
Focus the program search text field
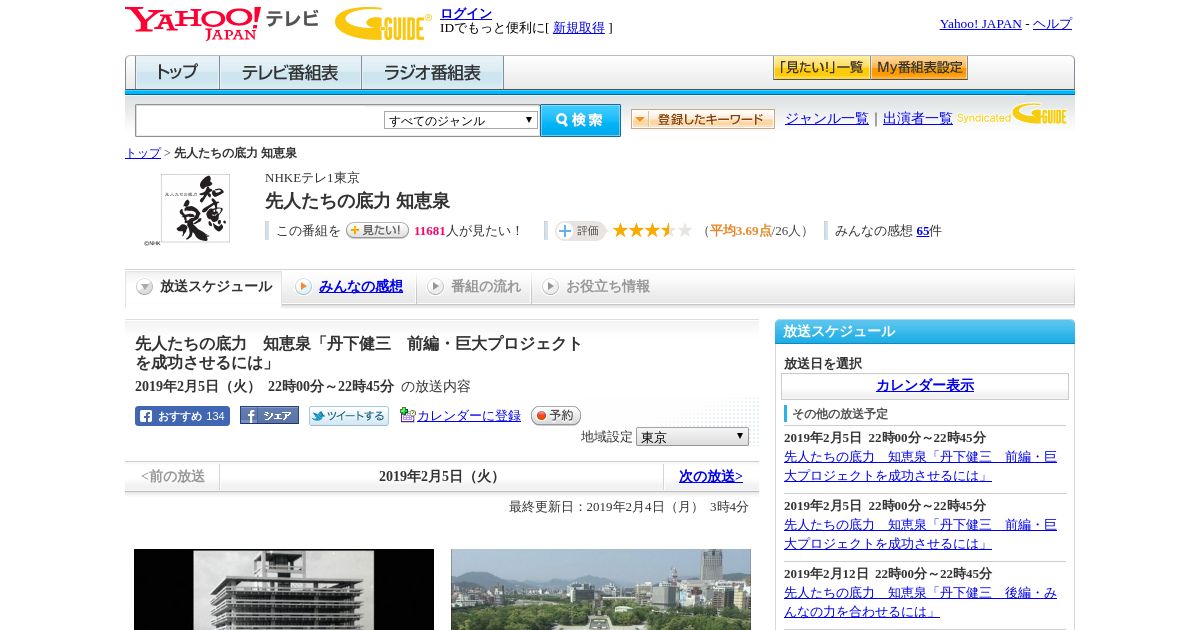click(260, 120)
